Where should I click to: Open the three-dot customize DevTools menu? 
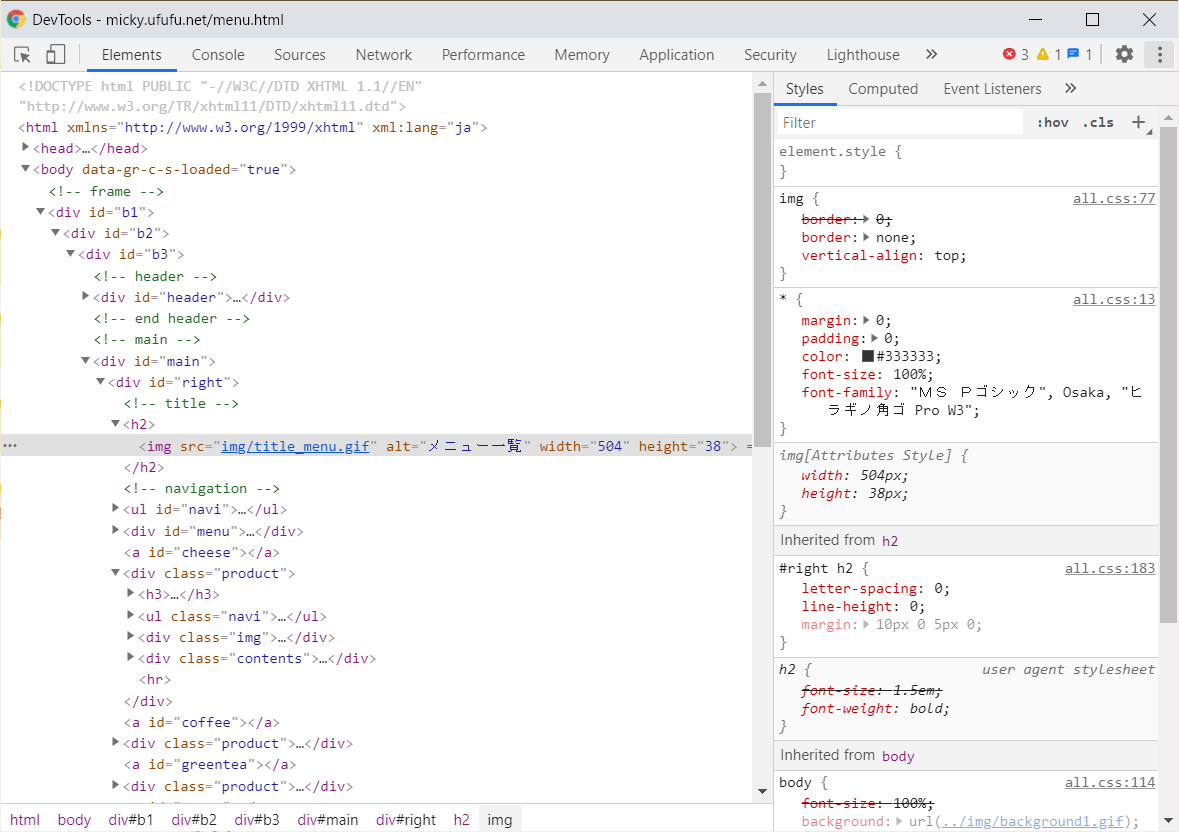[x=1159, y=55]
